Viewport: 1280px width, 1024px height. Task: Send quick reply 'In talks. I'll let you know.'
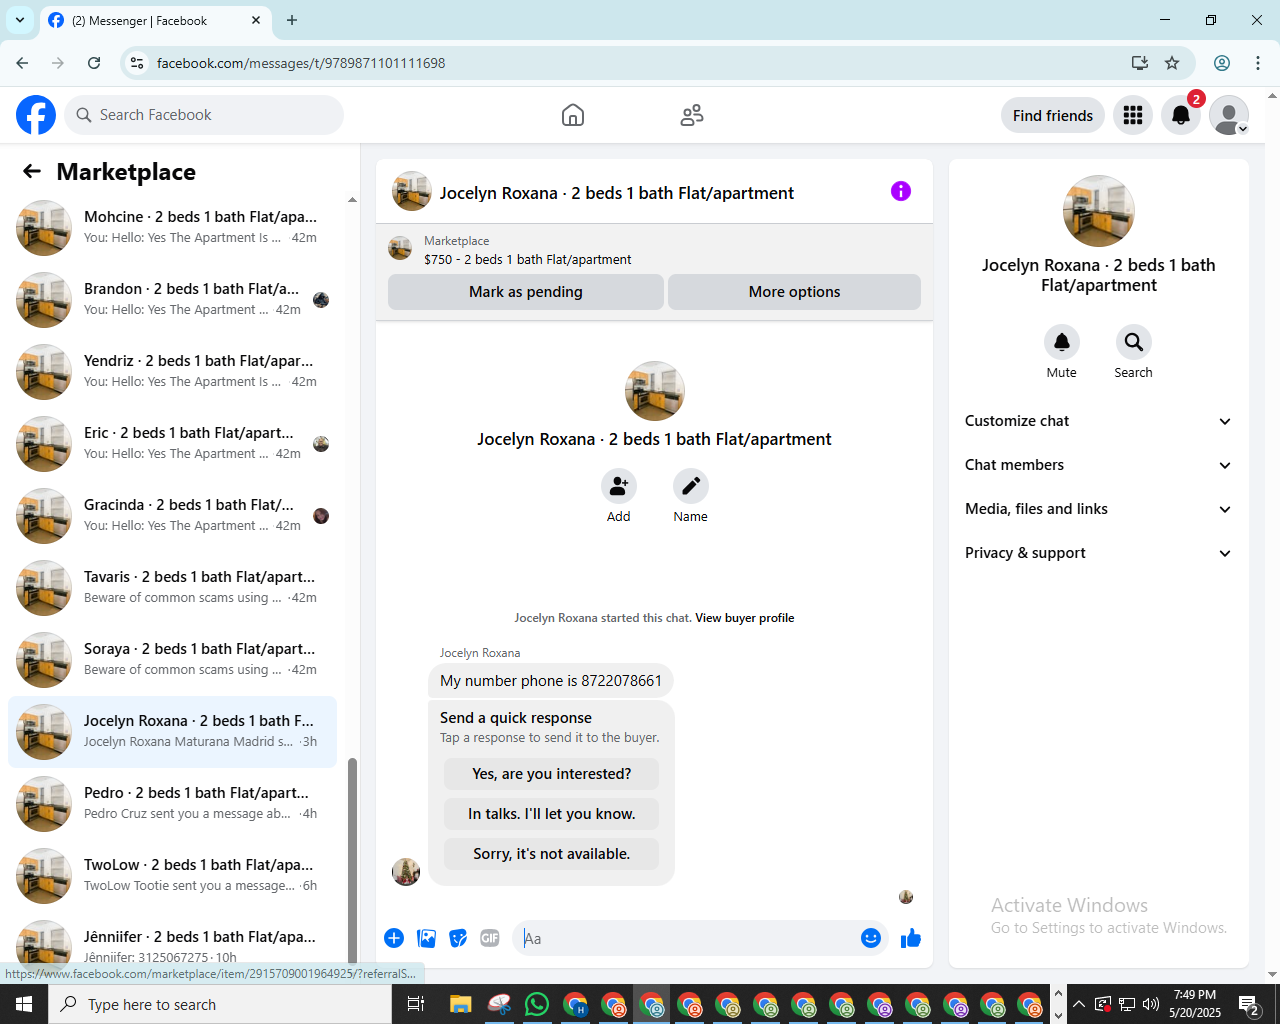click(552, 814)
